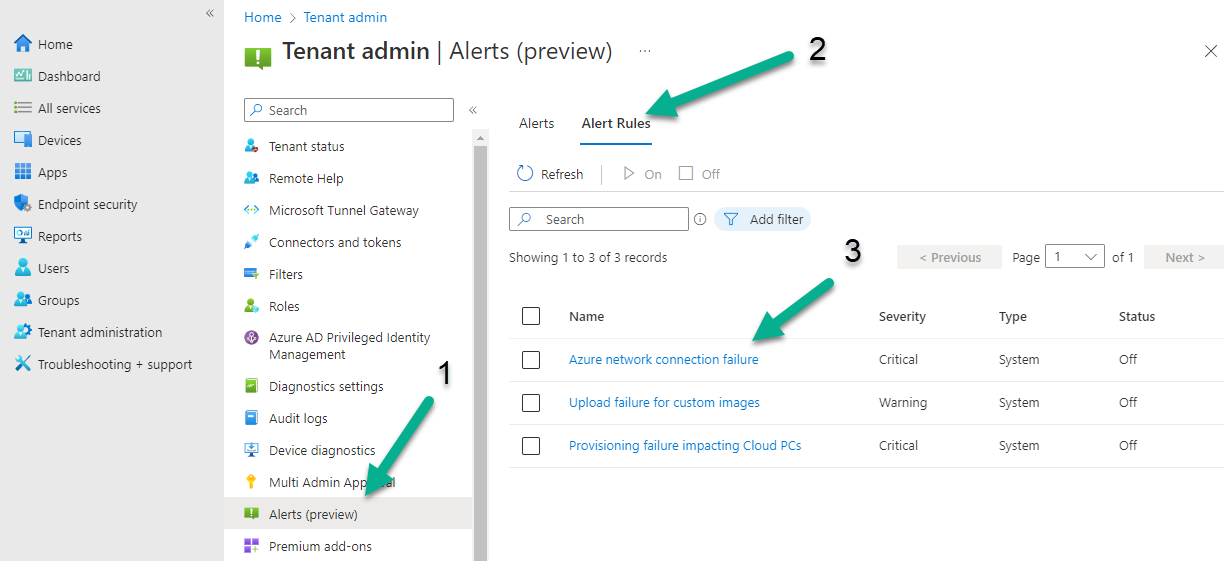Image resolution: width=1224 pixels, height=561 pixels.
Task: Click the Devices icon in left navigation
Action: (23, 140)
